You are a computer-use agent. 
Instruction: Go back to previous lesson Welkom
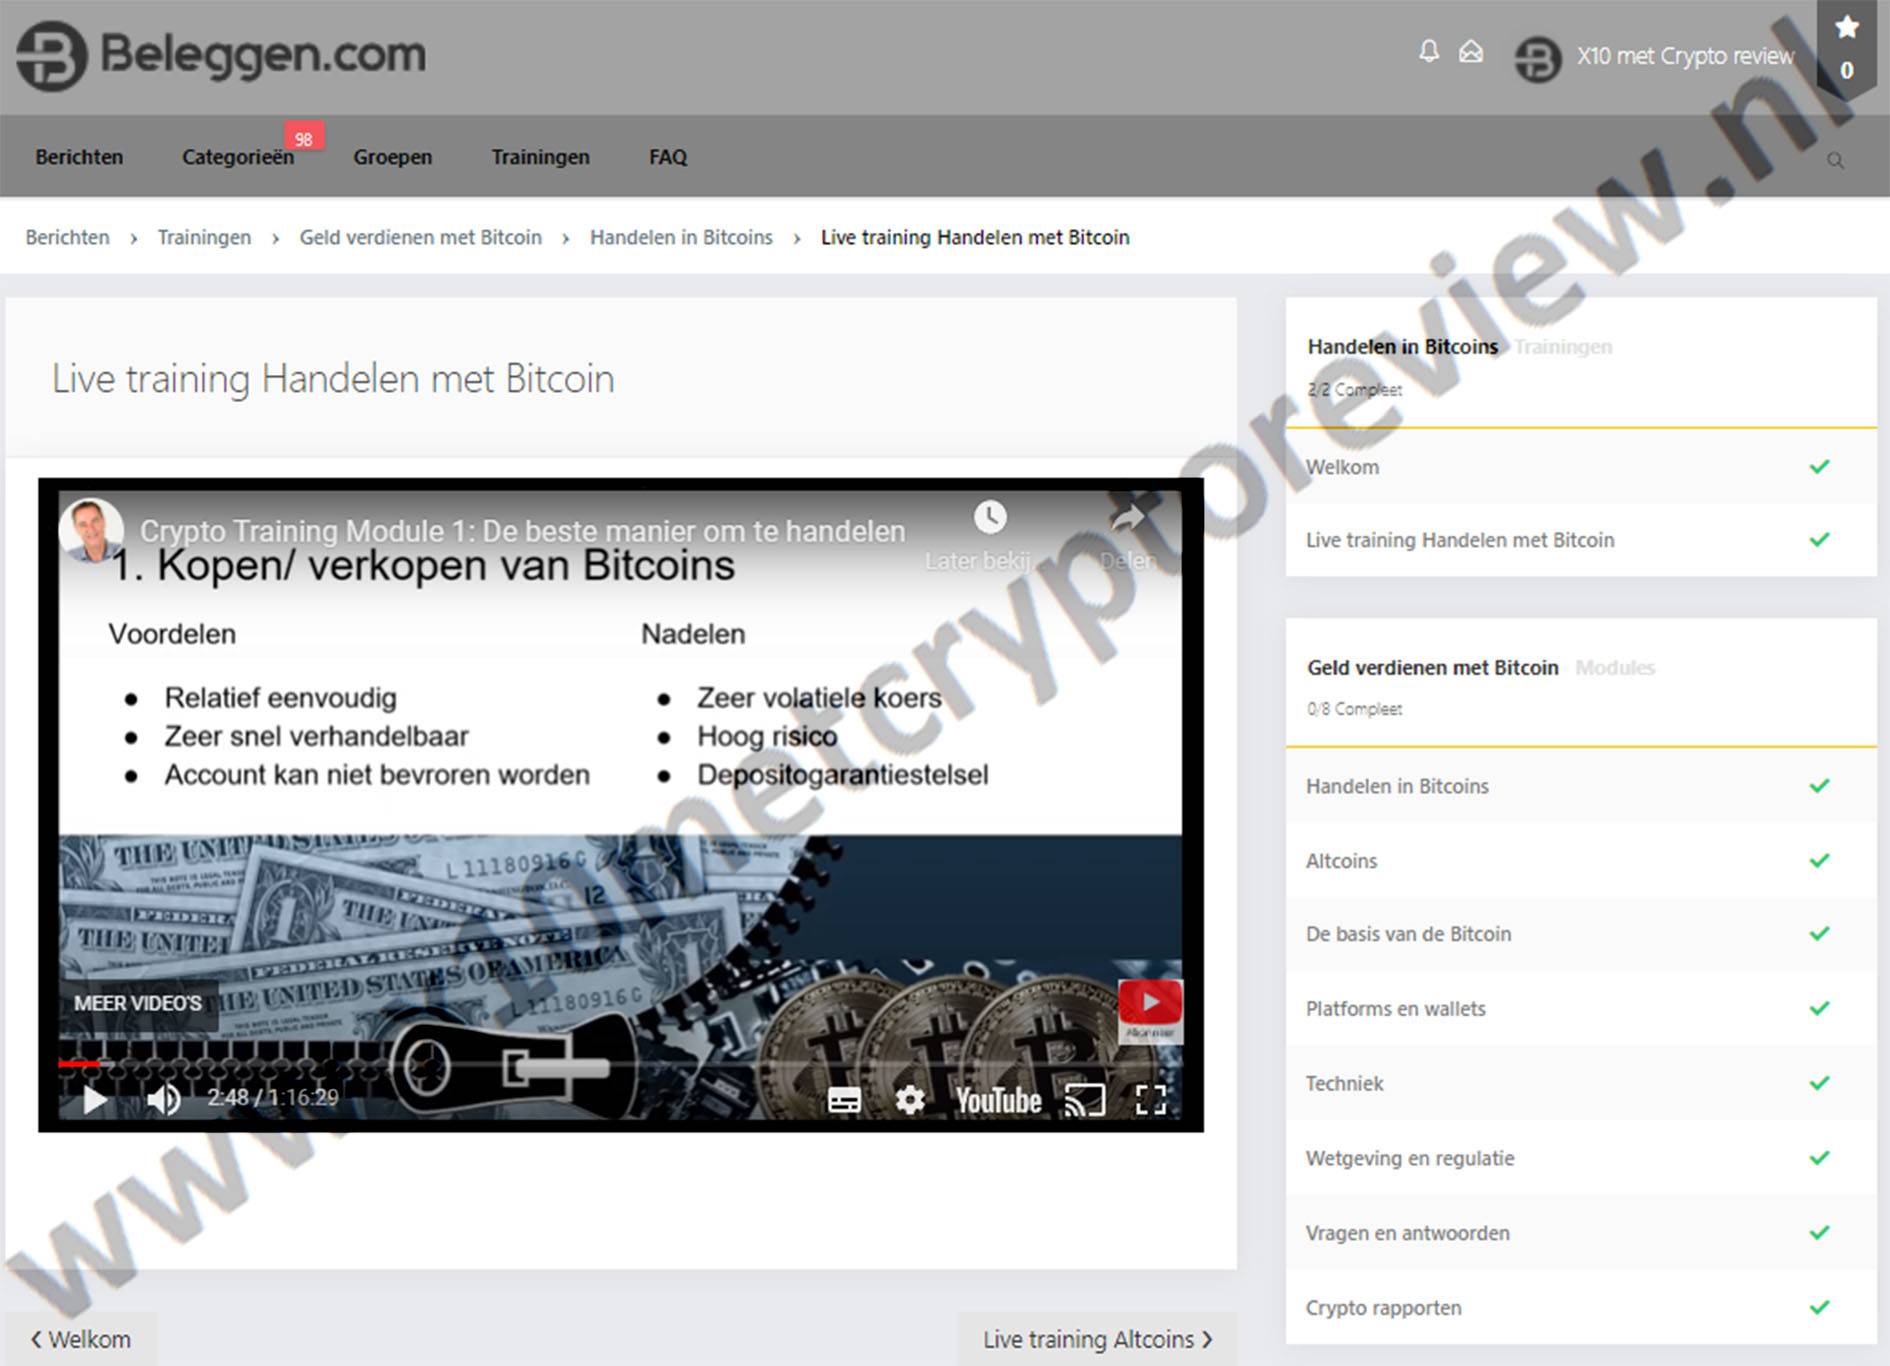click(81, 1339)
